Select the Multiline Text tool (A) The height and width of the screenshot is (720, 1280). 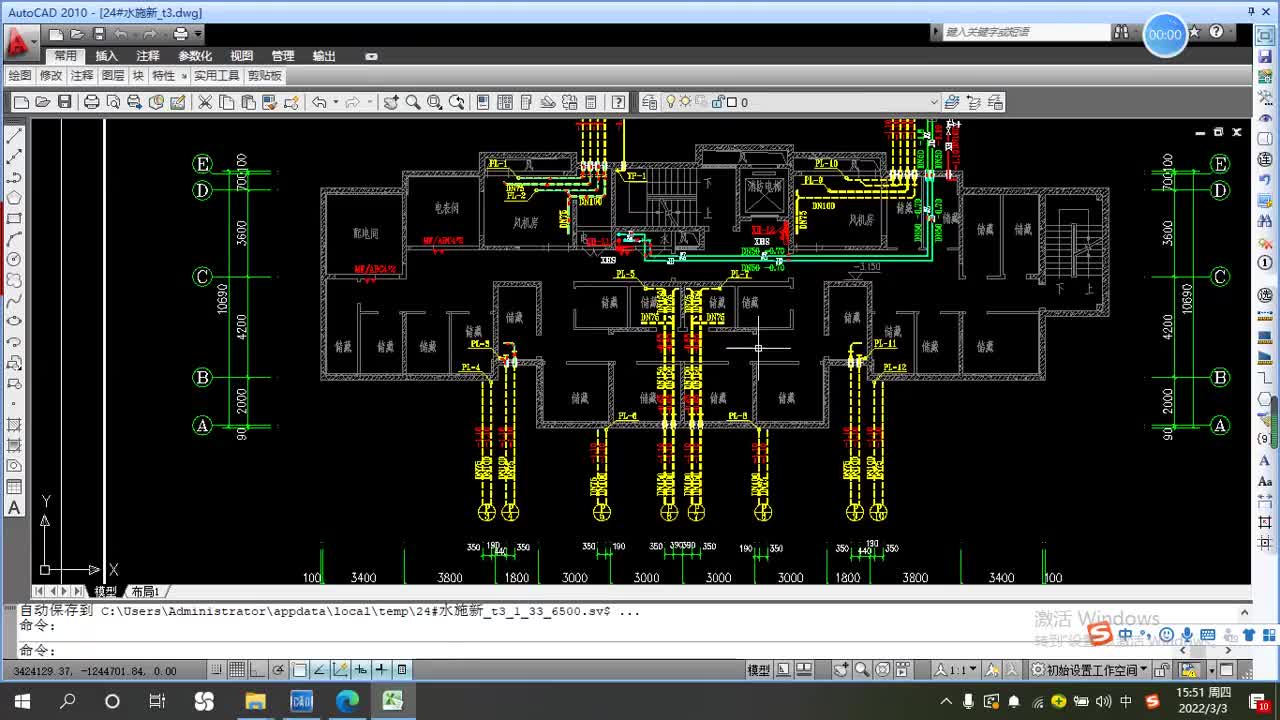[14, 507]
